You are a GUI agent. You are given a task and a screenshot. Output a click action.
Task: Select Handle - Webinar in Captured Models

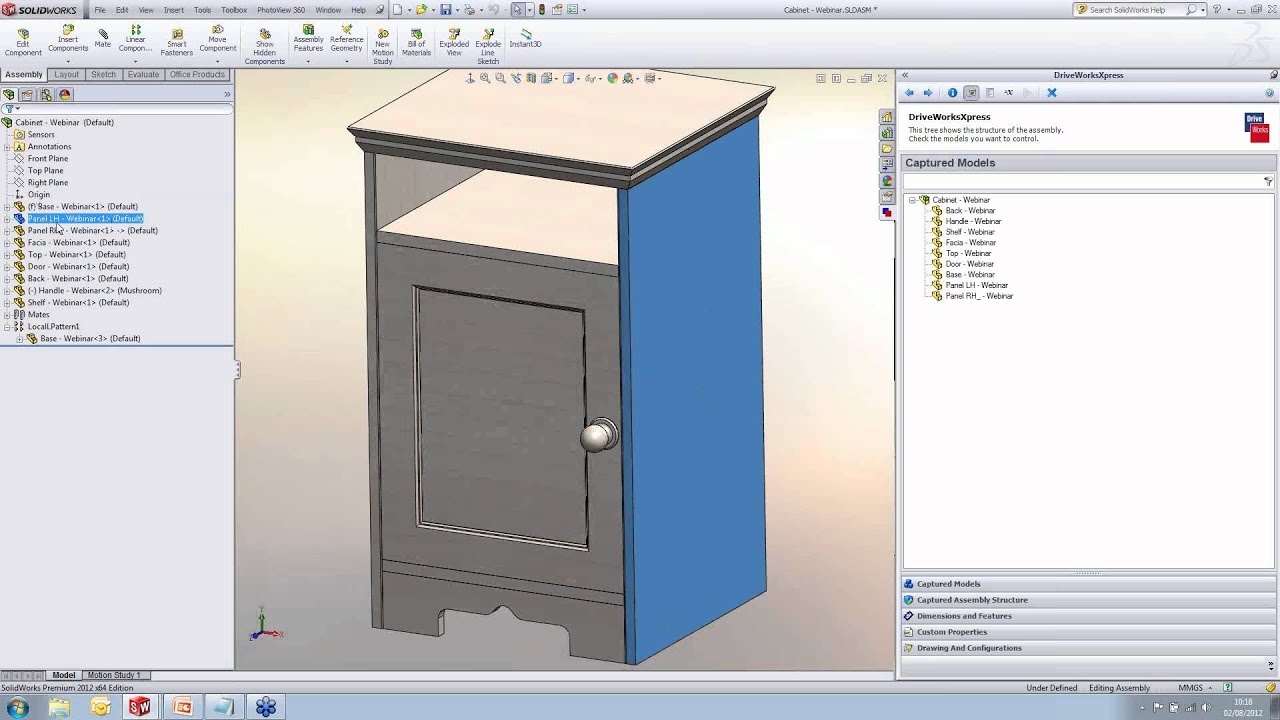coord(973,221)
